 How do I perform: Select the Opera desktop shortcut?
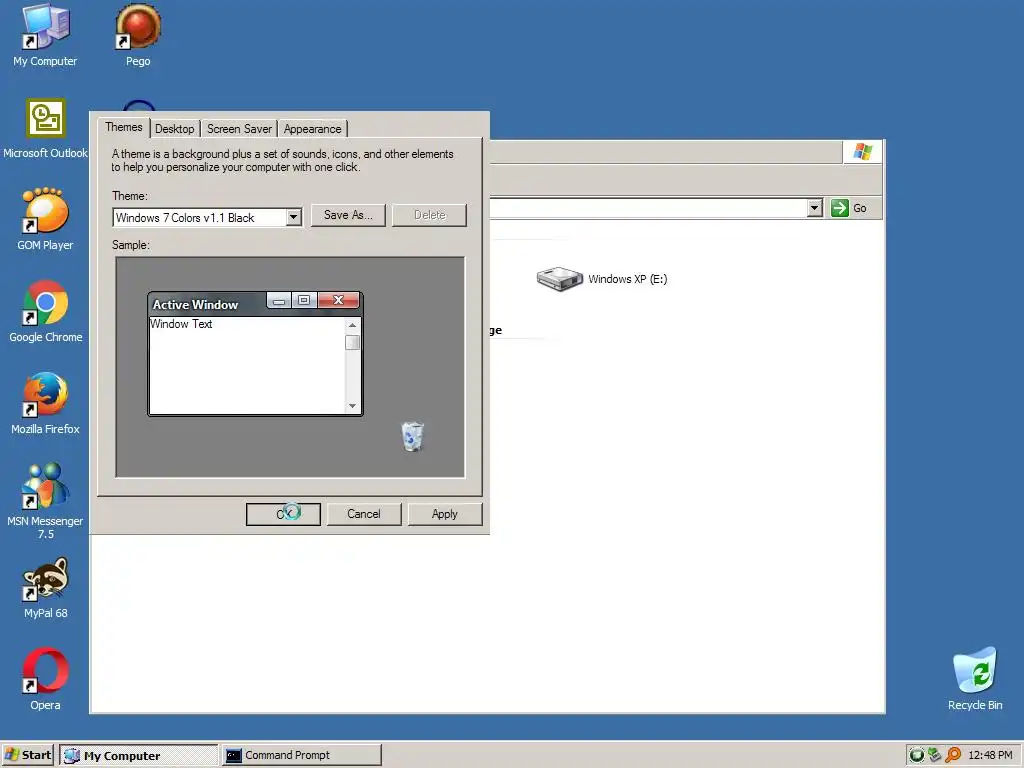click(45, 679)
